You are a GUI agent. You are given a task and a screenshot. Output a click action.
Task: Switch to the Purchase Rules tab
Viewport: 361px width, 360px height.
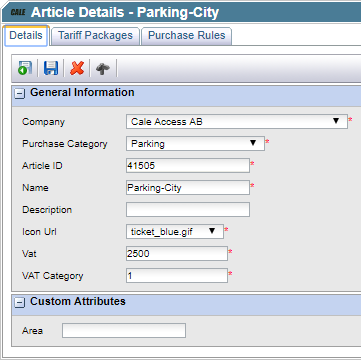187,36
